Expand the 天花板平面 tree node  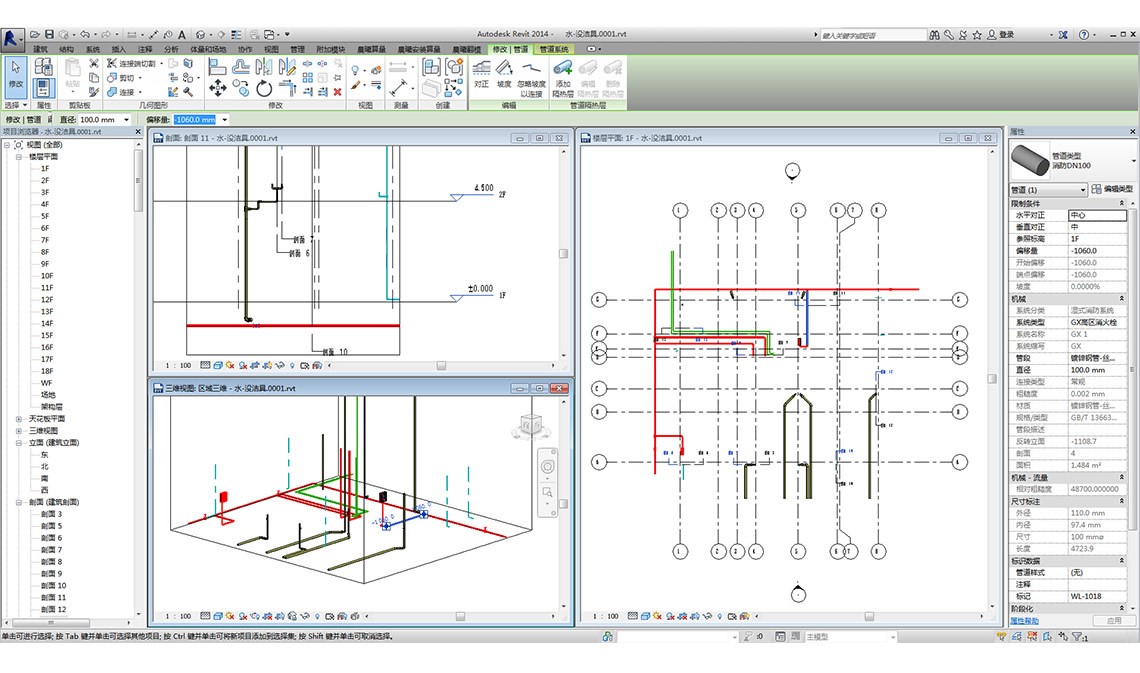pos(20,418)
